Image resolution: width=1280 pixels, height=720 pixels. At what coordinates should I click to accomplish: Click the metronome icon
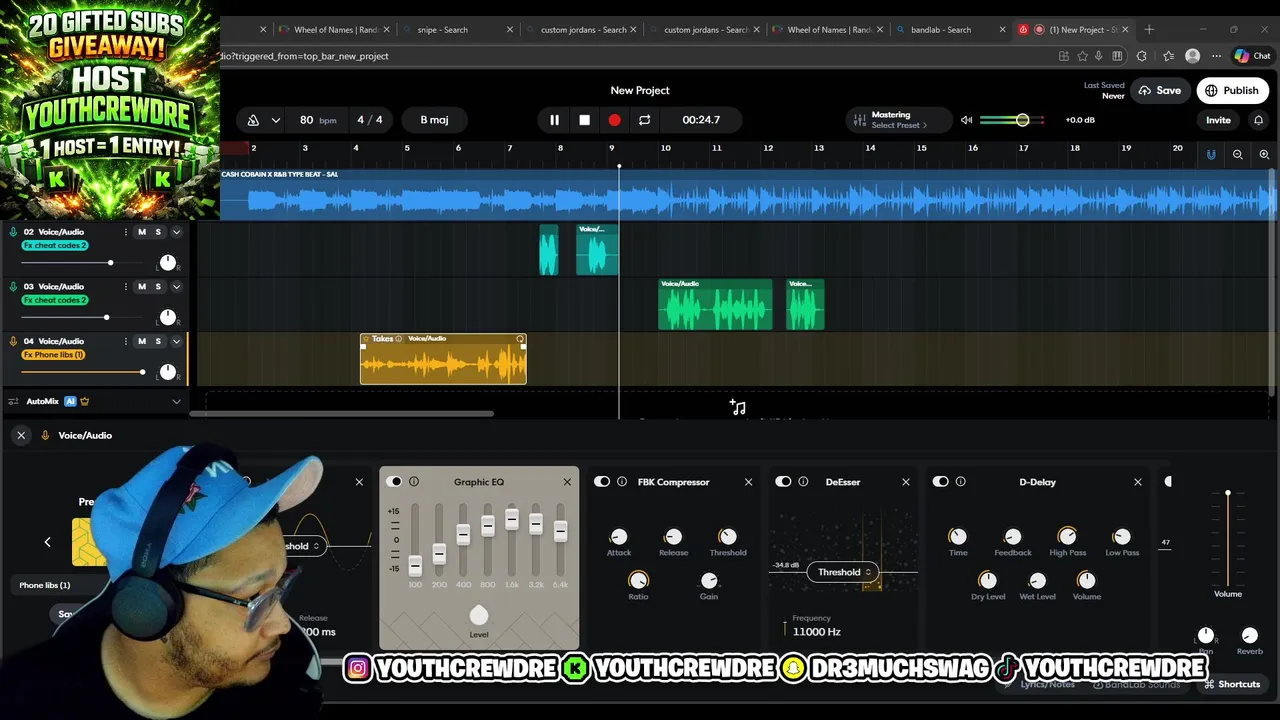click(x=253, y=120)
